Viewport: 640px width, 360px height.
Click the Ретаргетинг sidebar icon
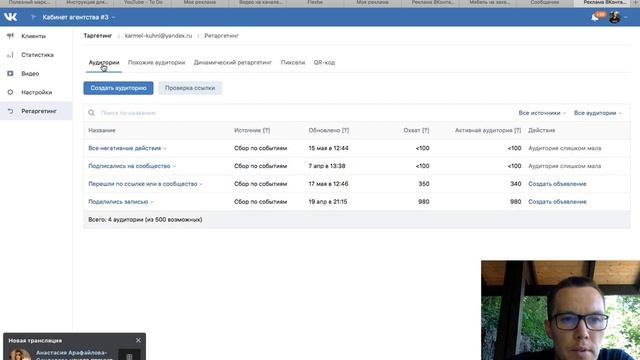(x=10, y=111)
